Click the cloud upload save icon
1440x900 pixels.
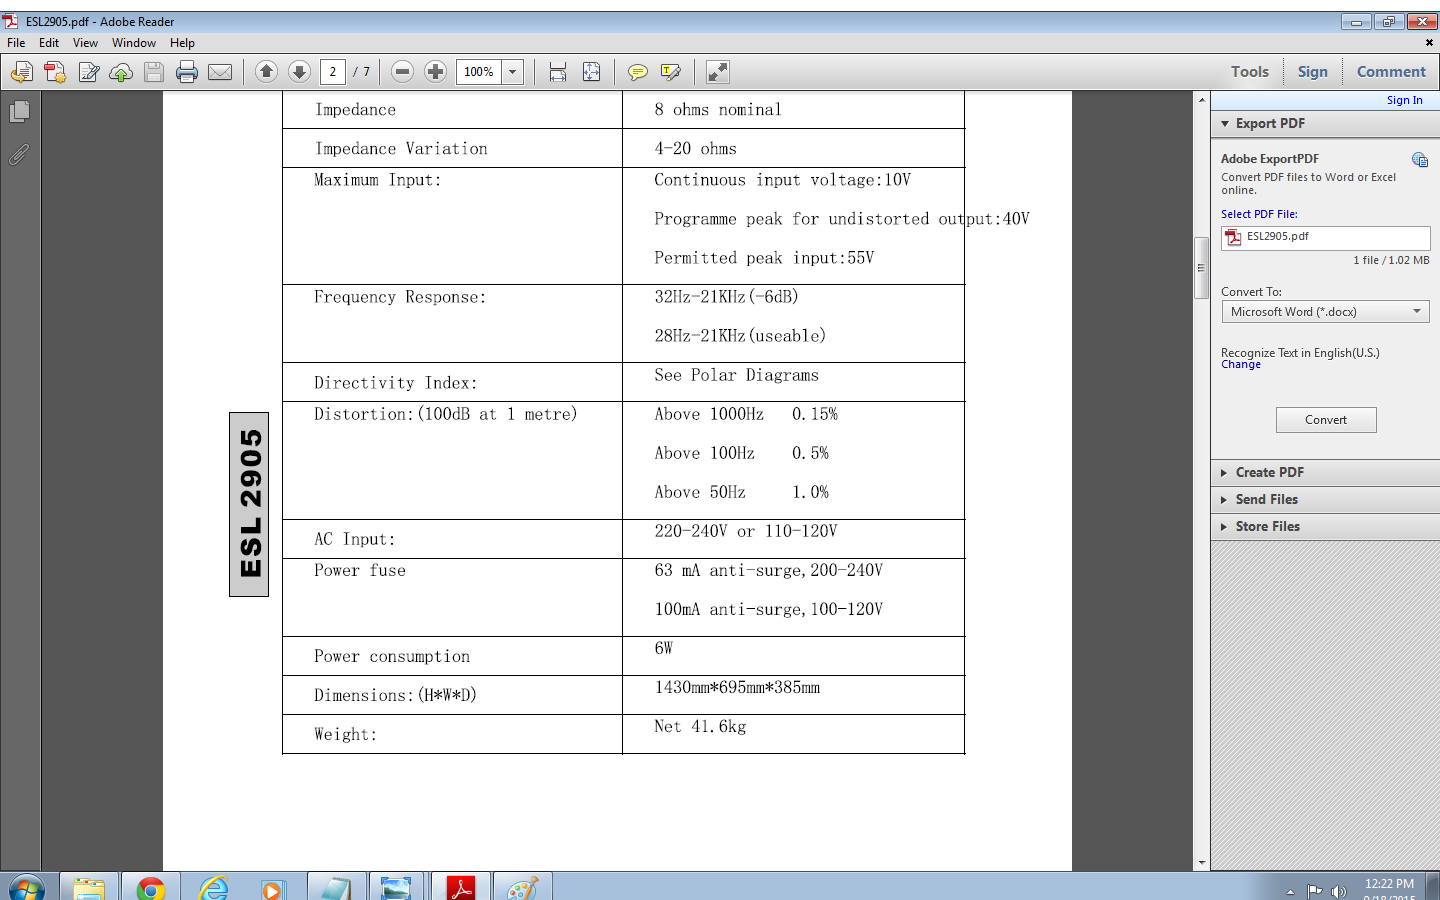click(x=121, y=72)
